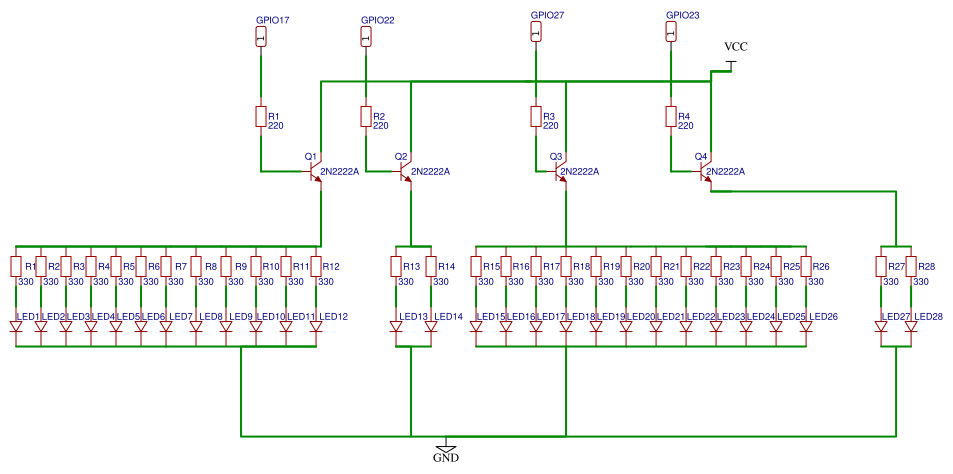Select the Q1 2N2222A transistor symbol

[316, 172]
